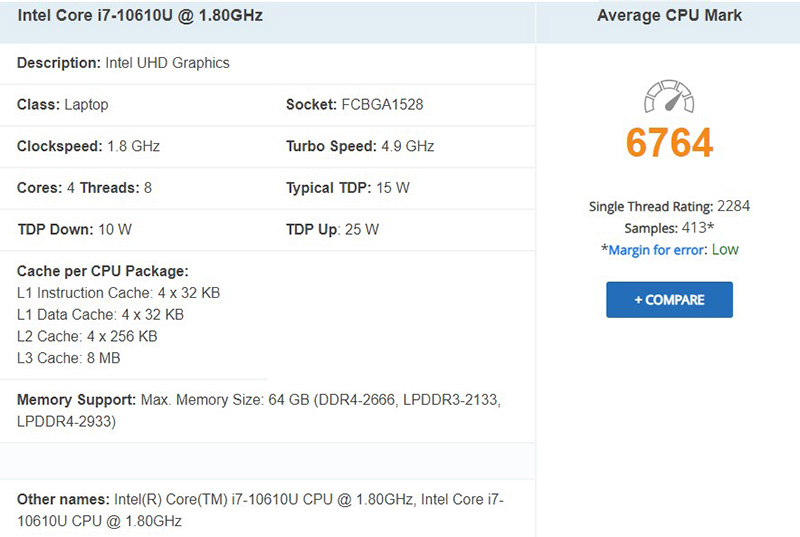Open the Margin for error link
Screen dimensions: 800x537
[655, 250]
